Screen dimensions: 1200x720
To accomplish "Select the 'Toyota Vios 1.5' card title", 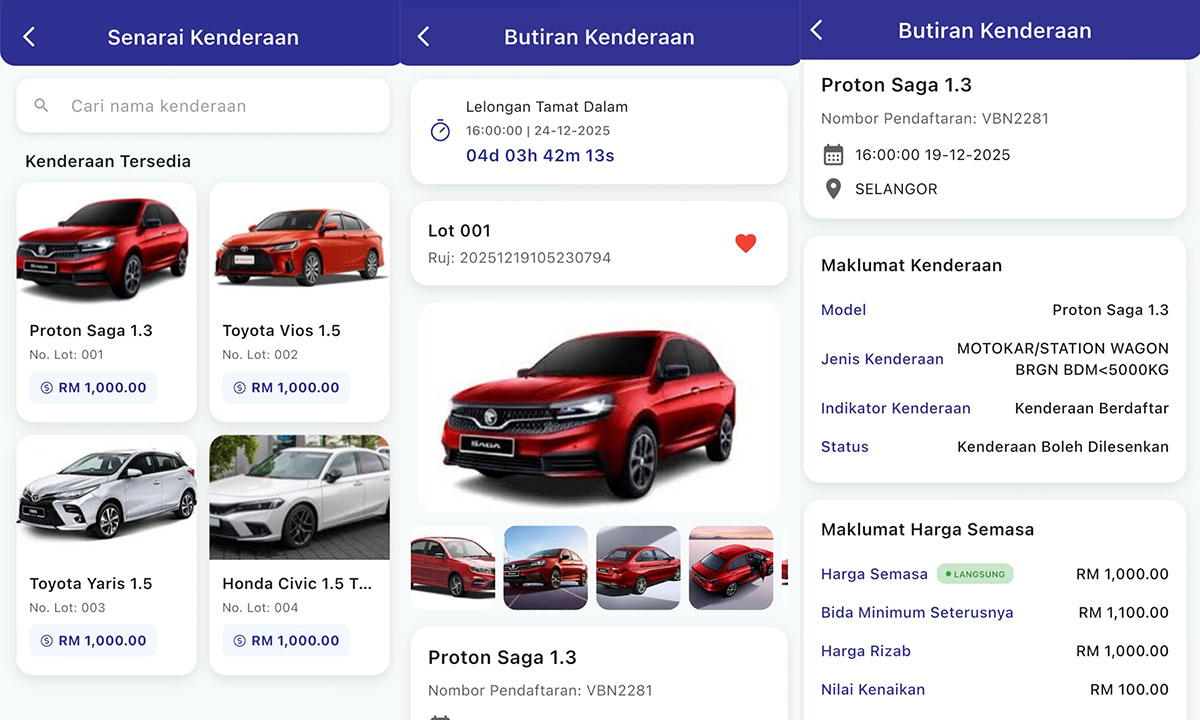I will coord(281,331).
